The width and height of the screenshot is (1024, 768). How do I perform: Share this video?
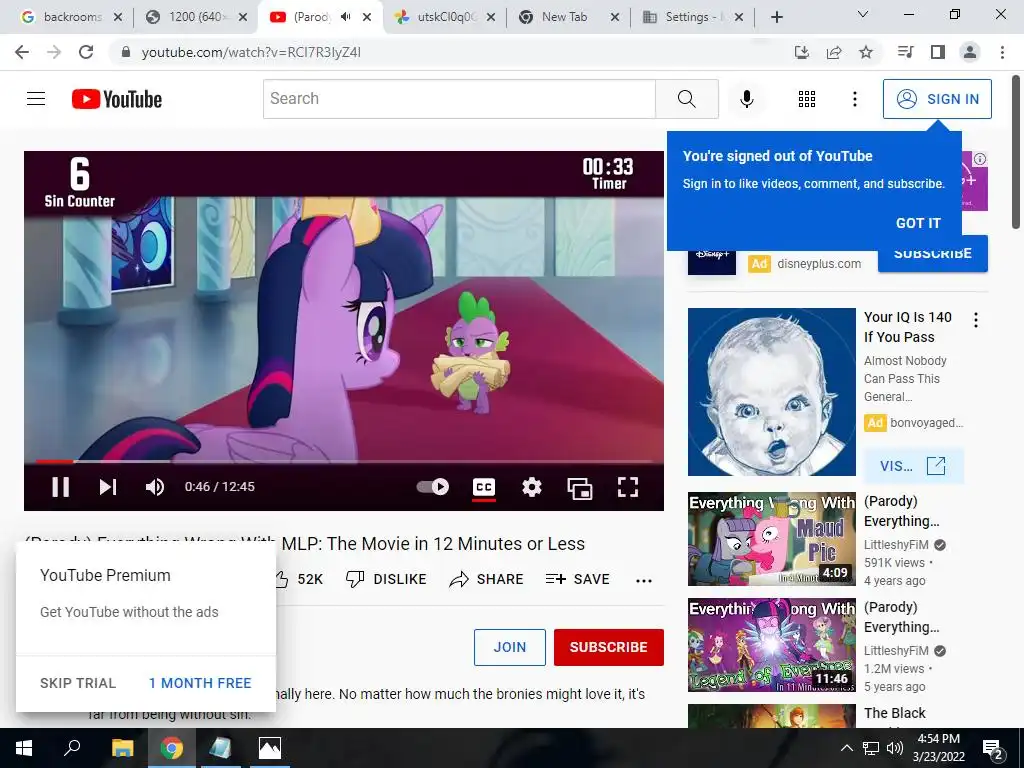(x=486, y=579)
